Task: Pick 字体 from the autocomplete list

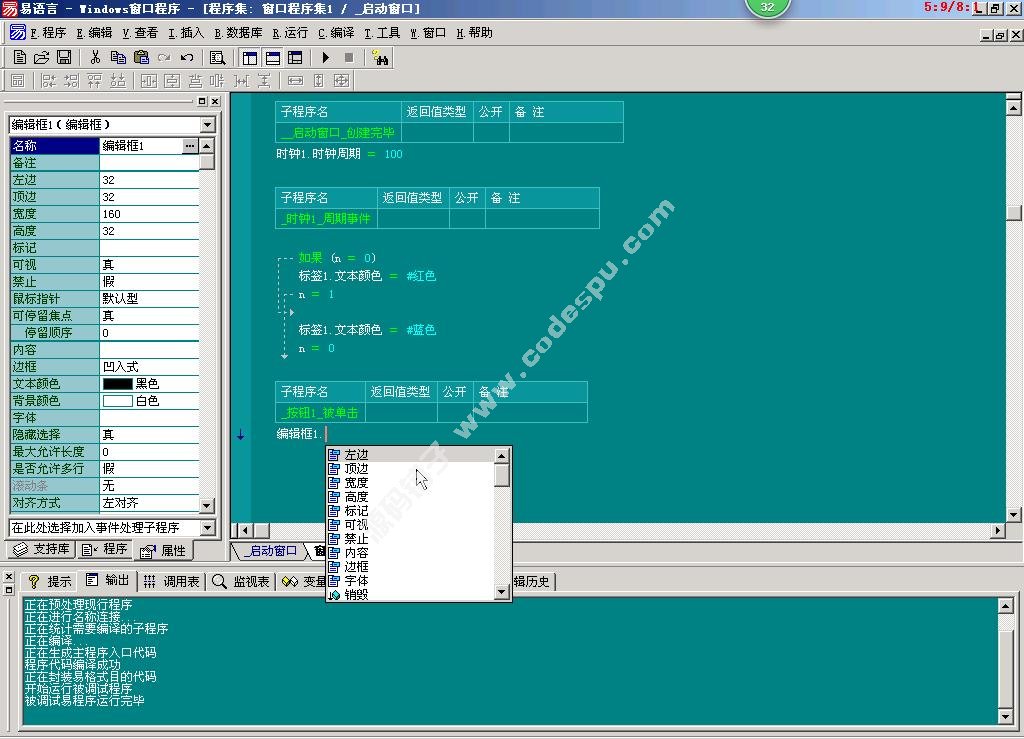Action: point(410,580)
